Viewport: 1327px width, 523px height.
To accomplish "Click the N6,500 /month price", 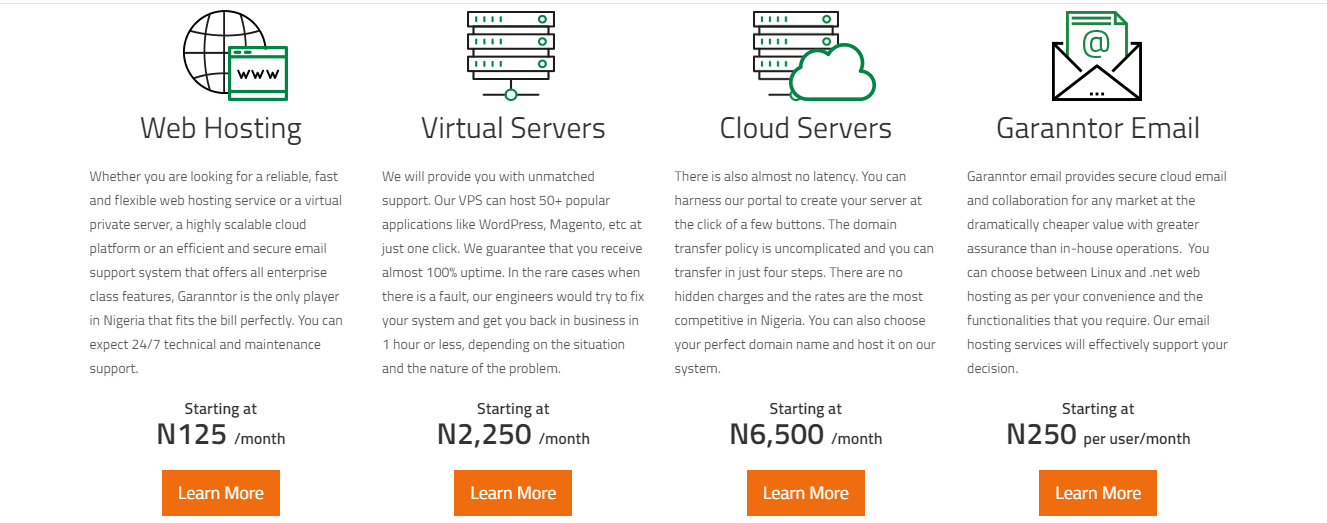I will pyautogui.click(x=806, y=434).
